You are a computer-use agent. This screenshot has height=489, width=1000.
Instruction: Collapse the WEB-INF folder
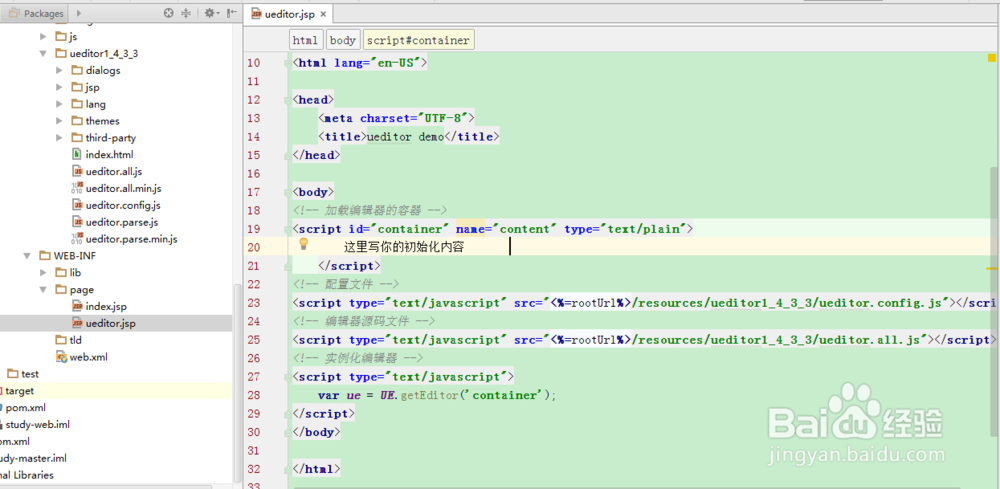pyautogui.click(x=27, y=256)
